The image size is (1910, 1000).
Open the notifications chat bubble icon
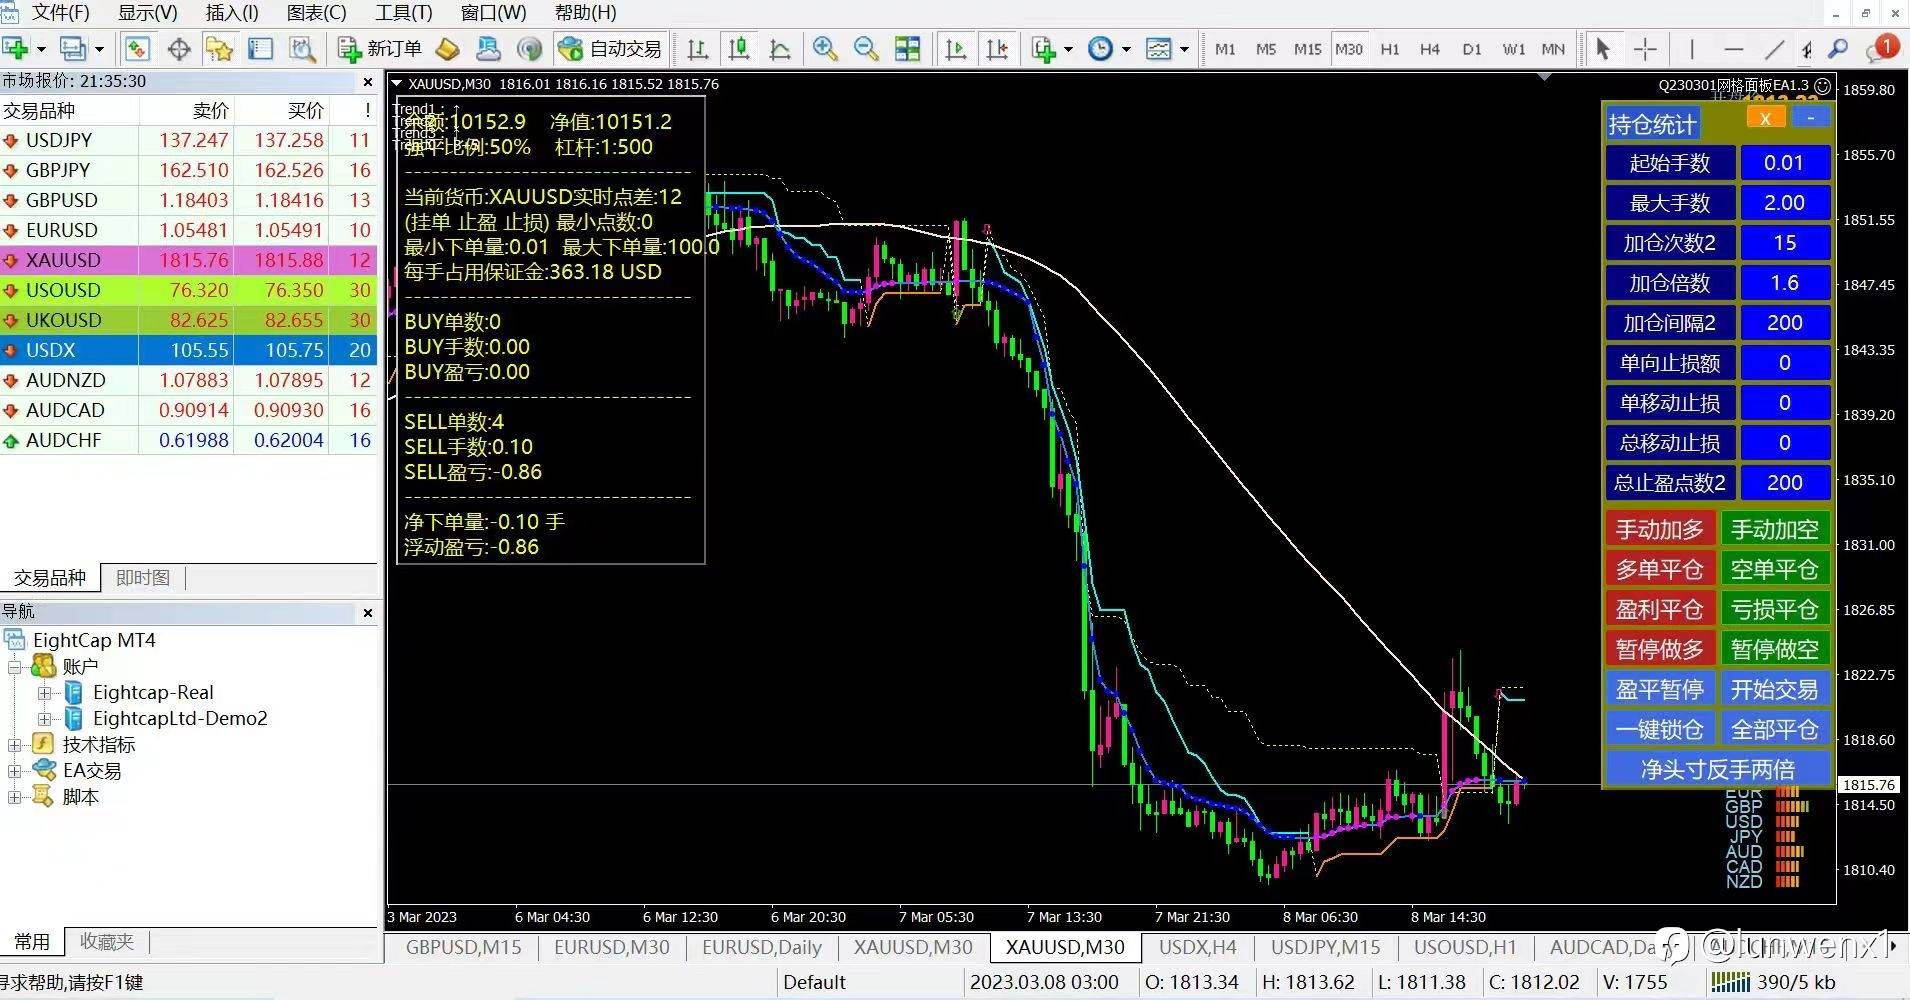coord(1880,48)
